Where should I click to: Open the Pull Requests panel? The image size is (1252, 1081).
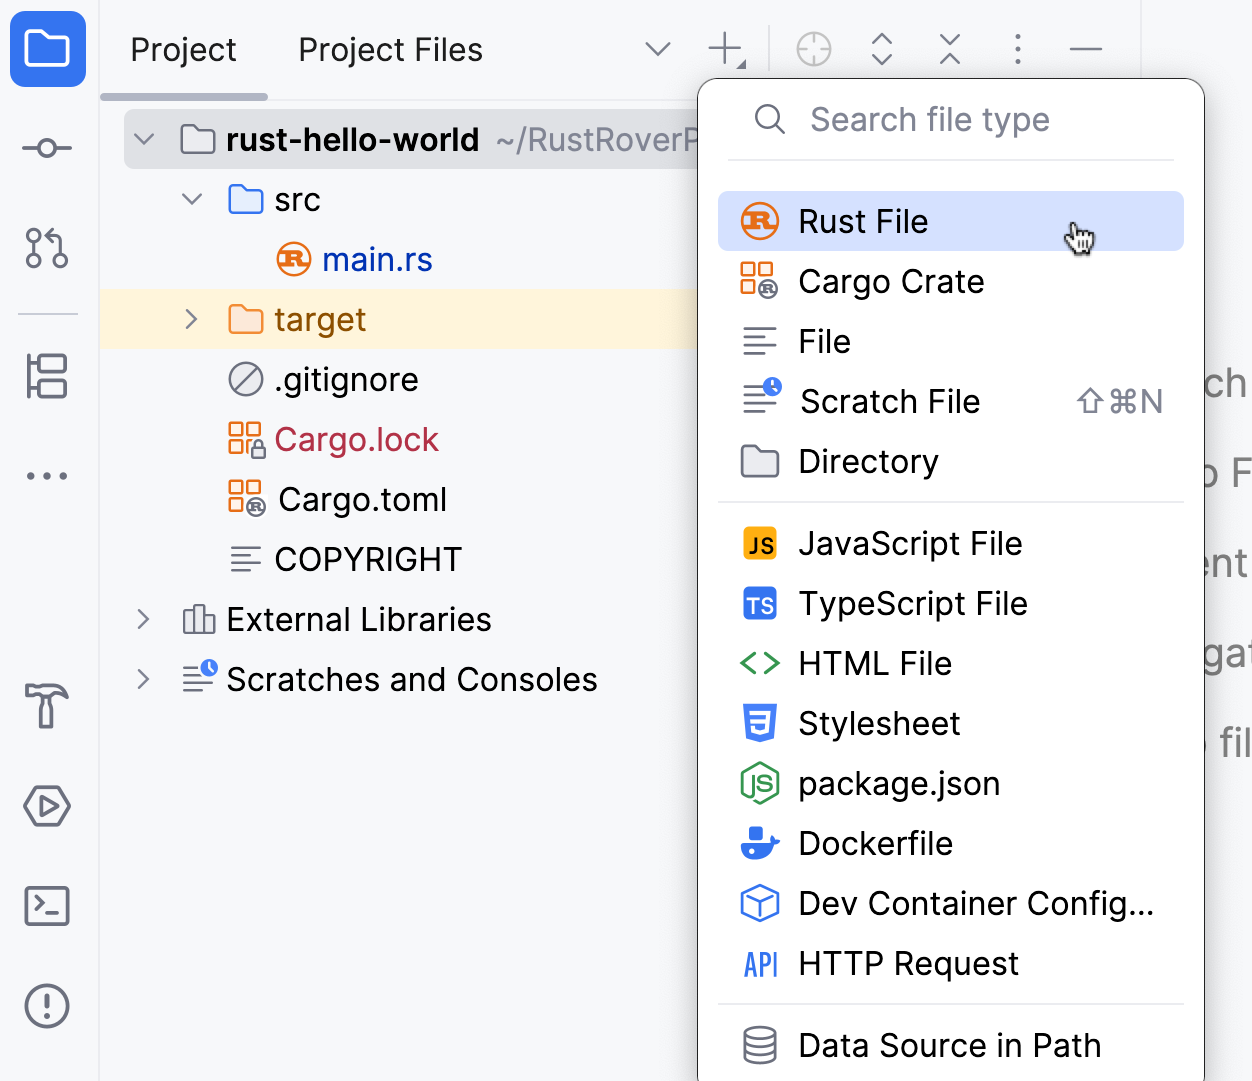click(x=47, y=249)
